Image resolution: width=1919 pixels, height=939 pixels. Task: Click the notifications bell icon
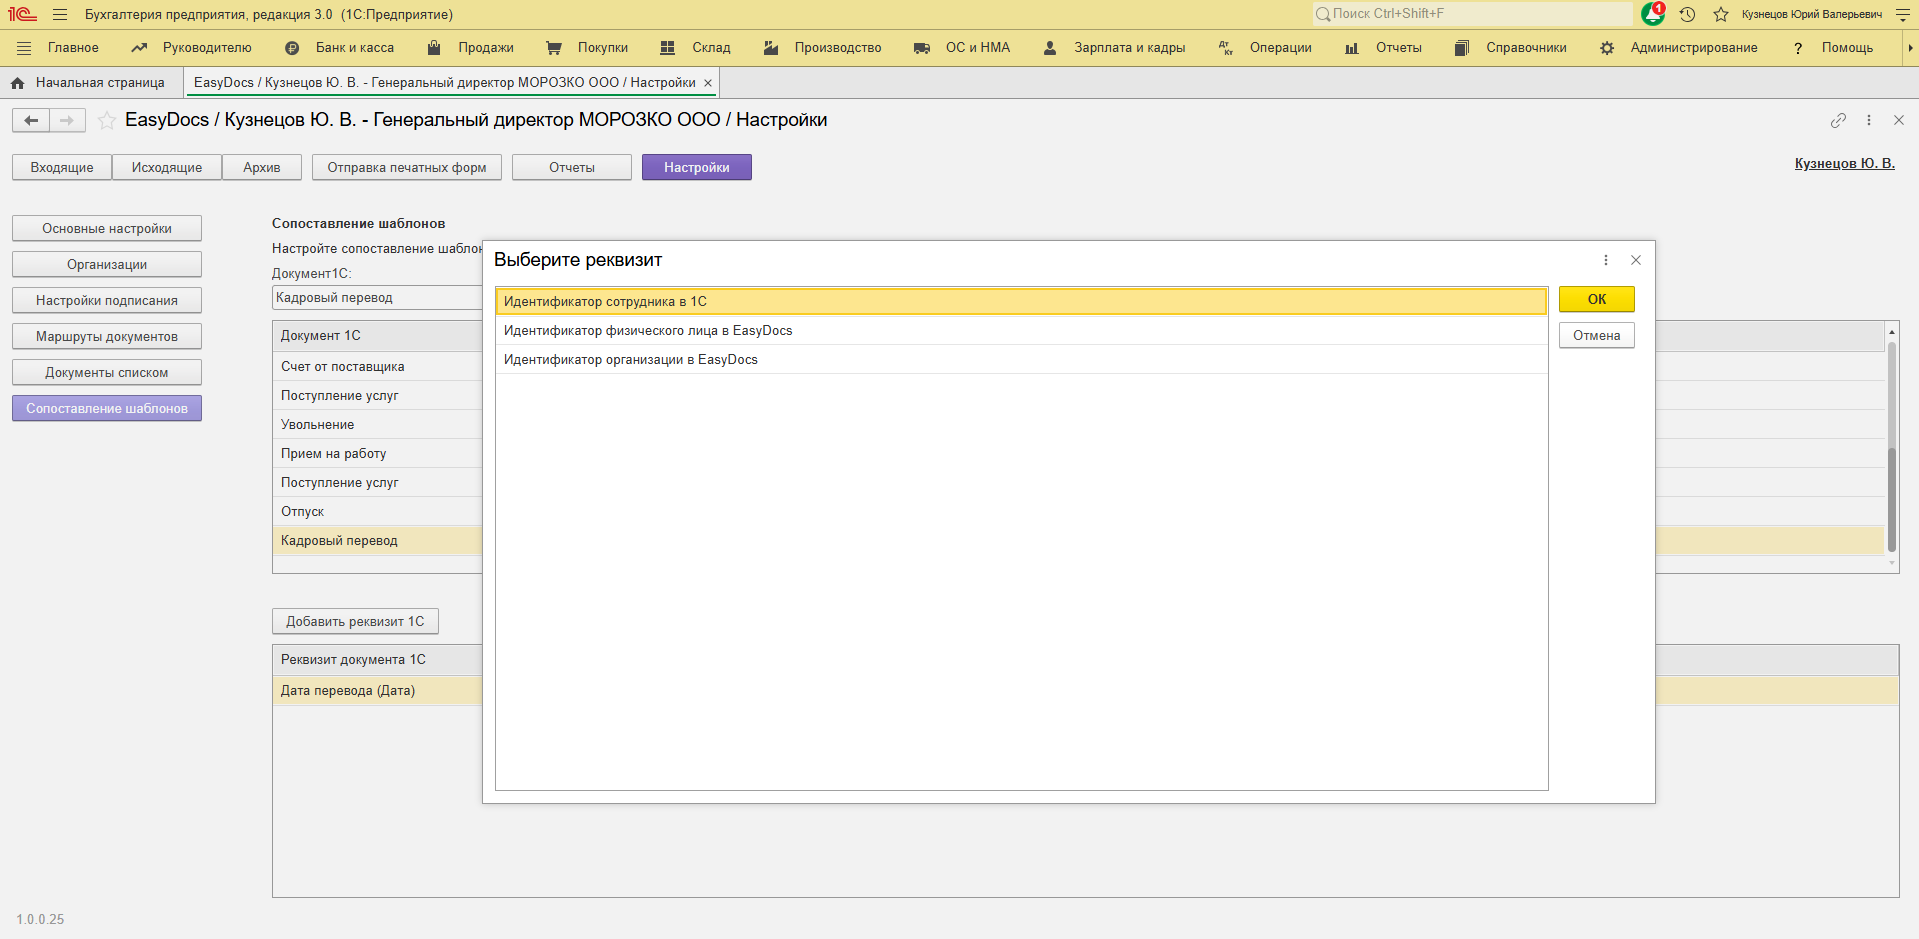[1652, 14]
